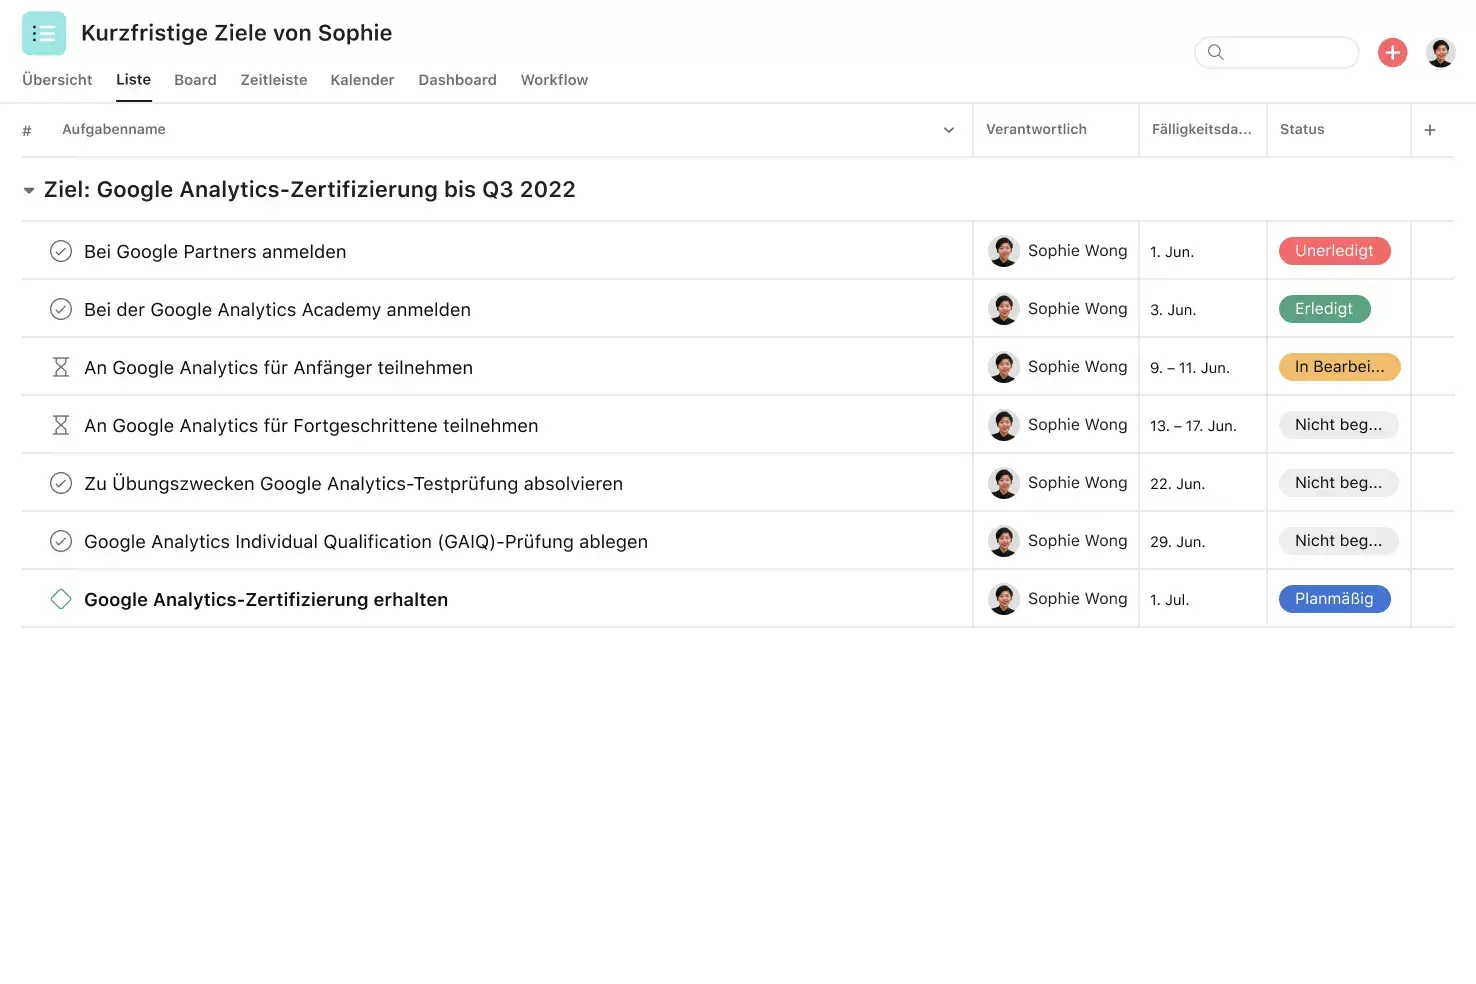
Task: Click the project title 'Kurzfristige Ziele von Sophie'
Action: (x=236, y=33)
